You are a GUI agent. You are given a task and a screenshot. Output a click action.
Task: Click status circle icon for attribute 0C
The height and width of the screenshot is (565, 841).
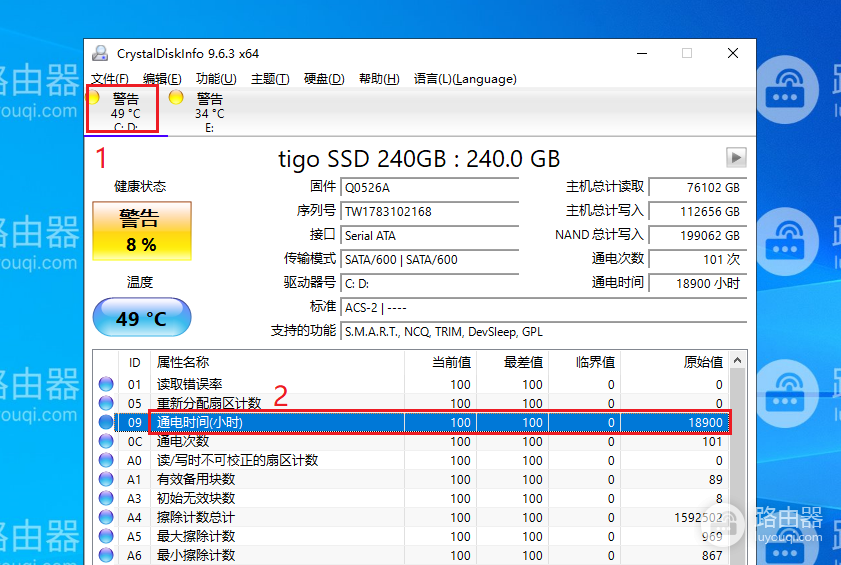[106, 441]
